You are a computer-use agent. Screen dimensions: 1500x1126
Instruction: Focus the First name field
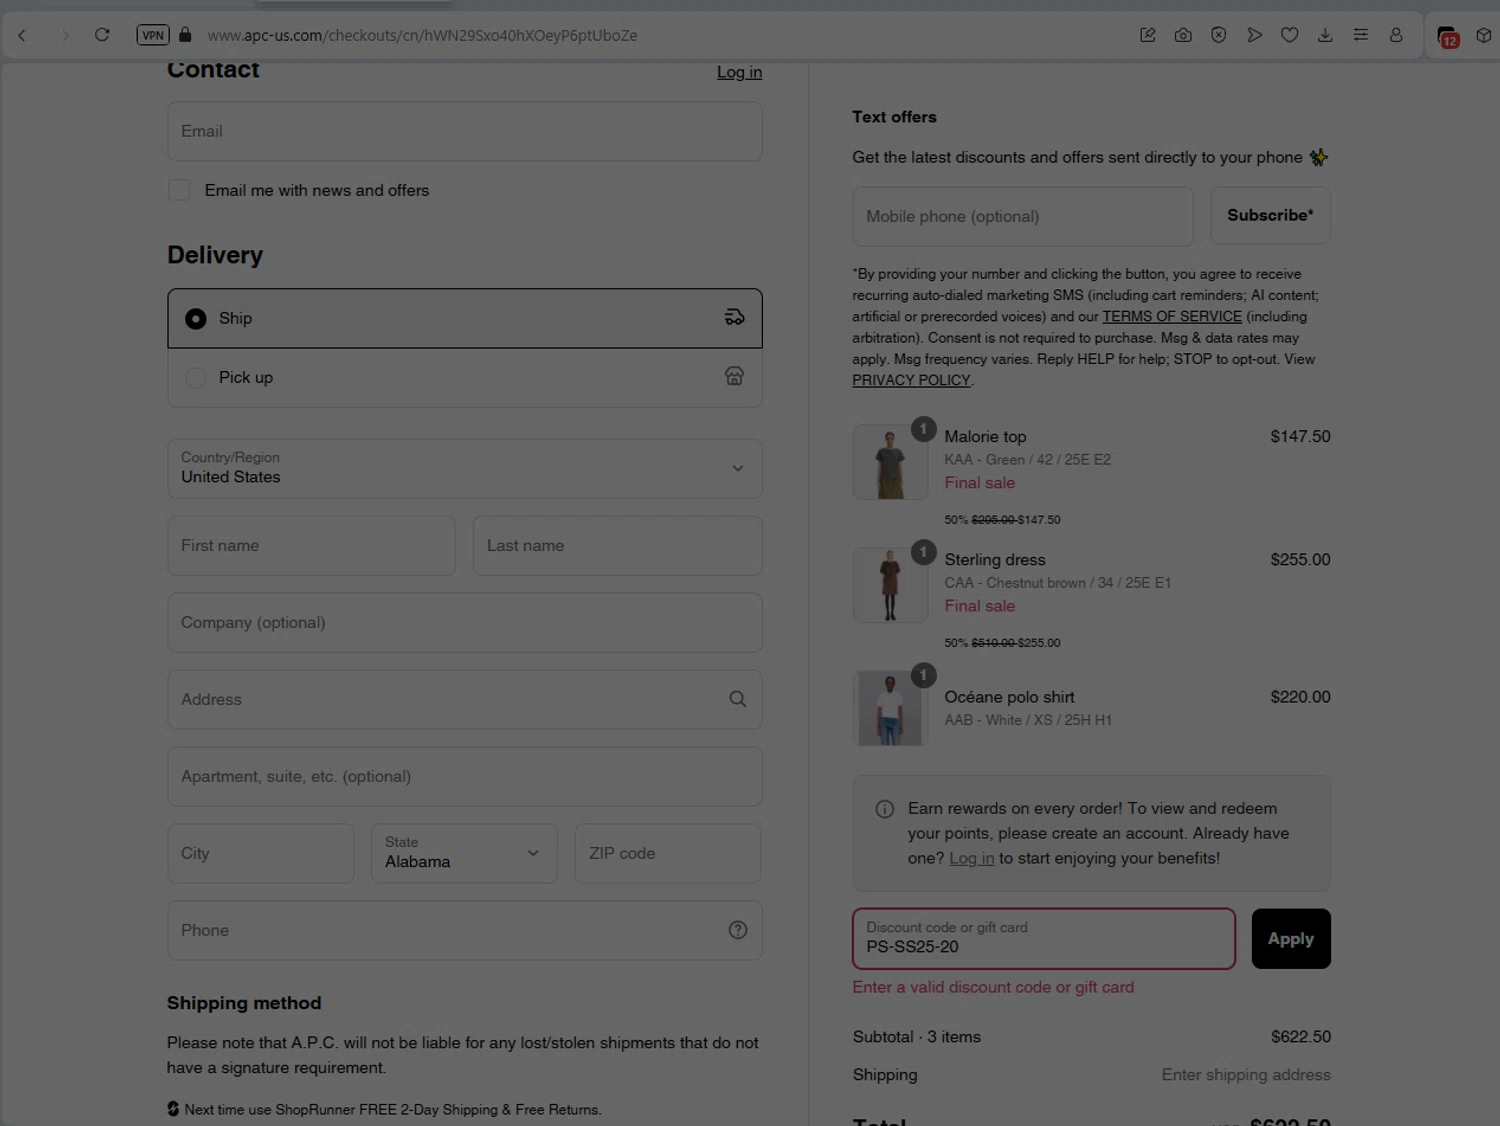[x=312, y=546]
